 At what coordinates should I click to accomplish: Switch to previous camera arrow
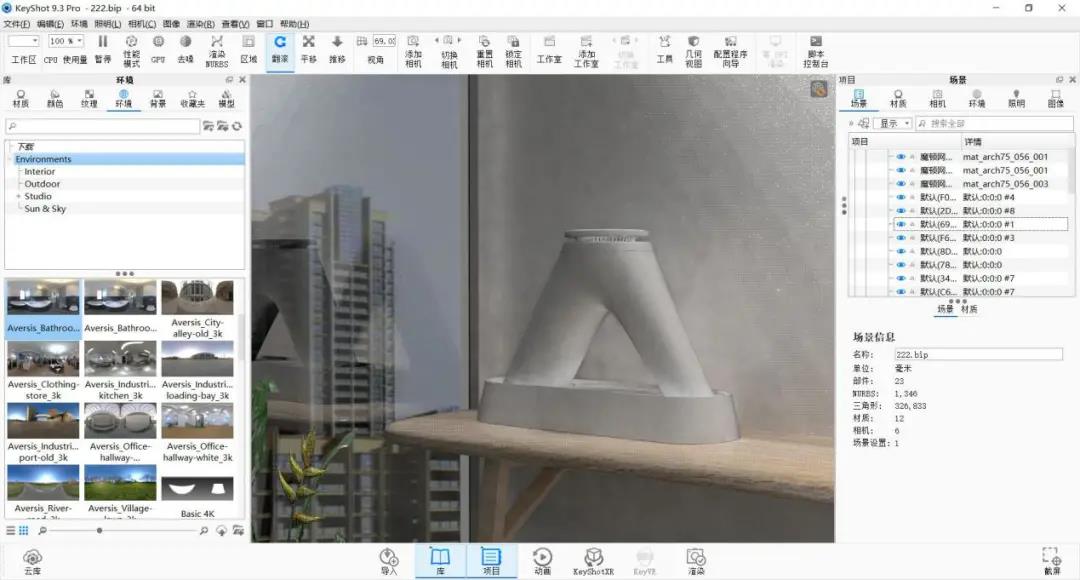(436, 40)
